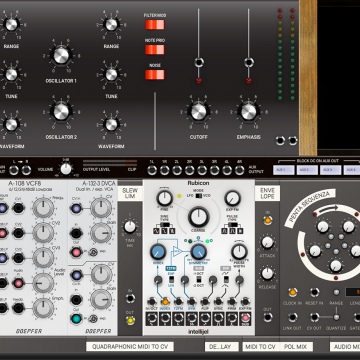Click the A-108 Audio Level knob
This screenshot has height=360, width=360.
click(x=43, y=283)
